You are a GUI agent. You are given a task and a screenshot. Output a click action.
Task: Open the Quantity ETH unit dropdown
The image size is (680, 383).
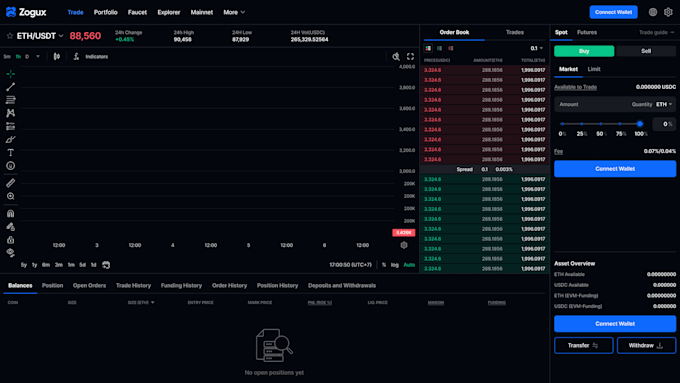664,104
